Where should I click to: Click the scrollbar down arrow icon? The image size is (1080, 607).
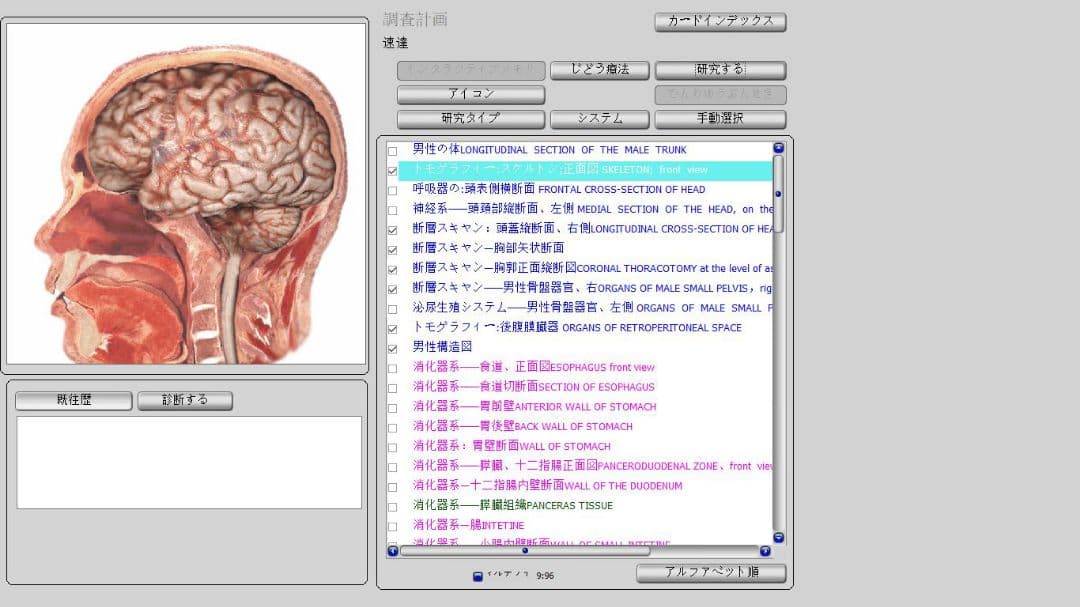778,537
